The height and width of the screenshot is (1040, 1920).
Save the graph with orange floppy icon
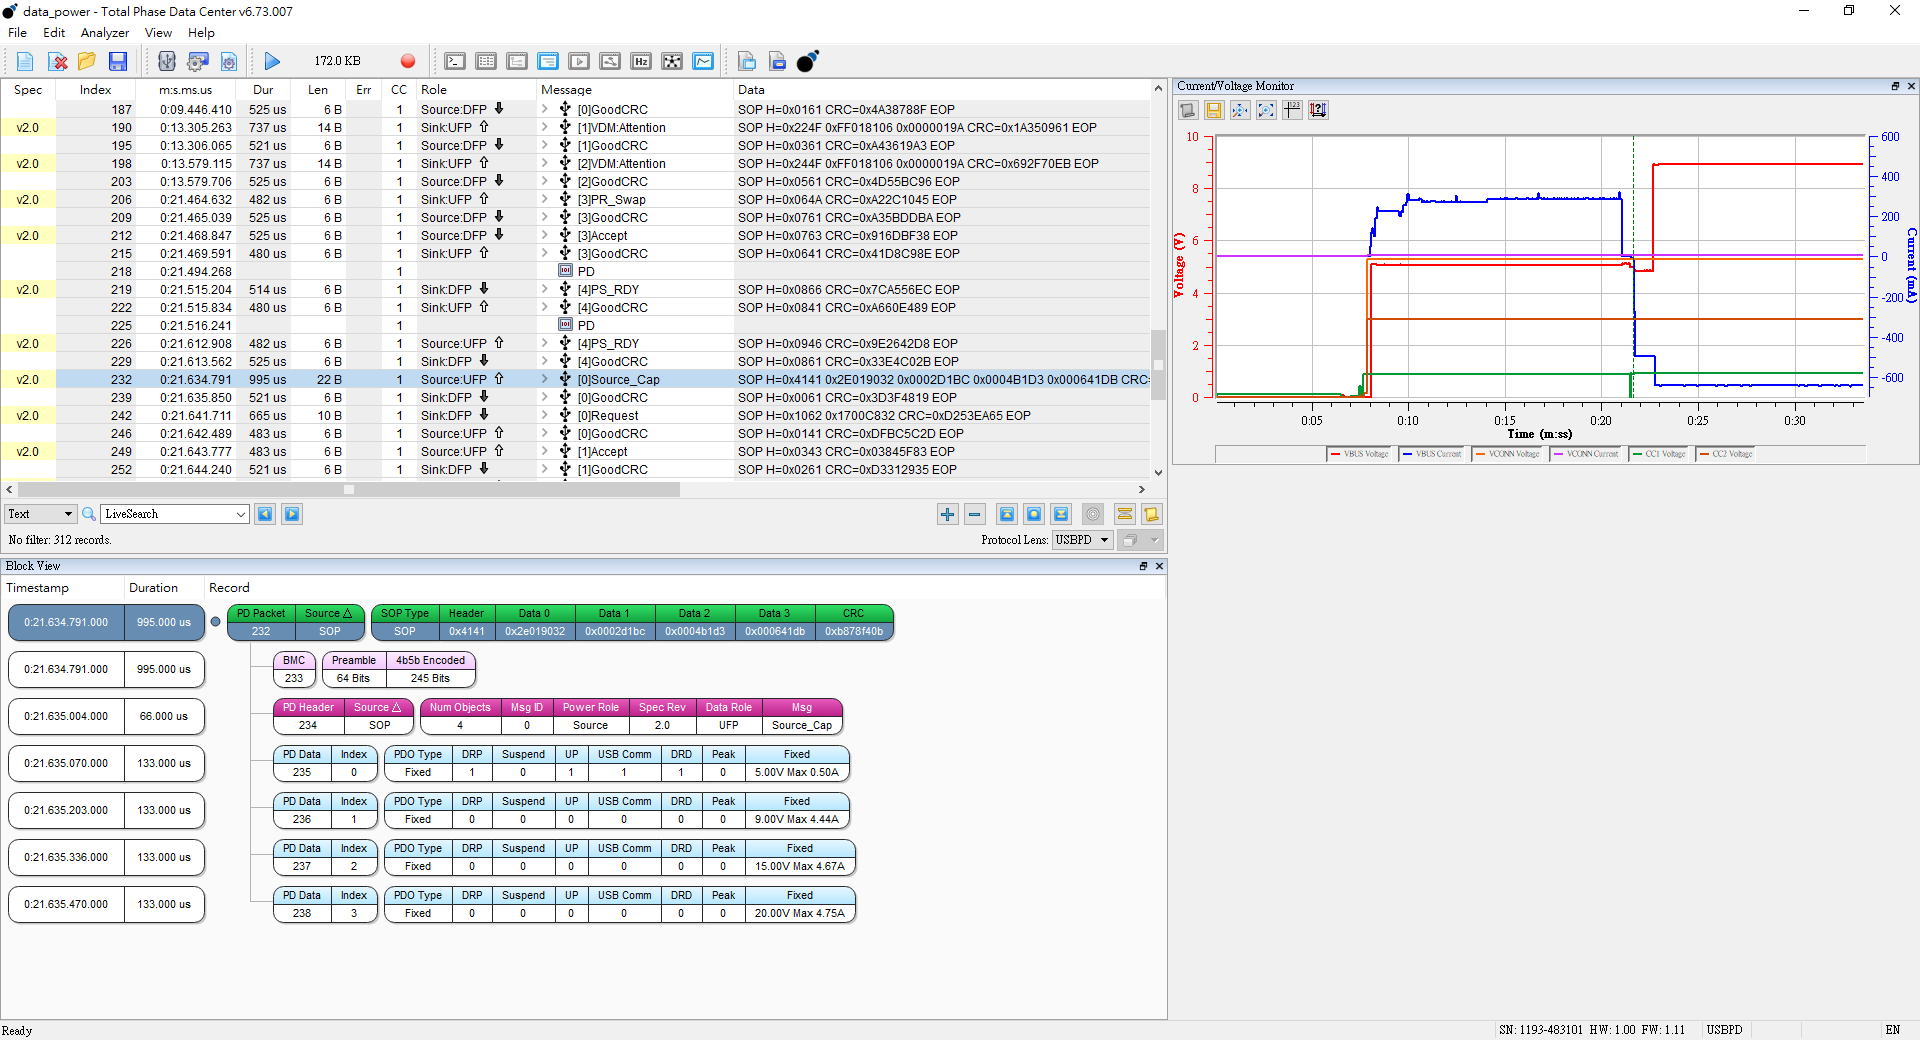click(1214, 110)
